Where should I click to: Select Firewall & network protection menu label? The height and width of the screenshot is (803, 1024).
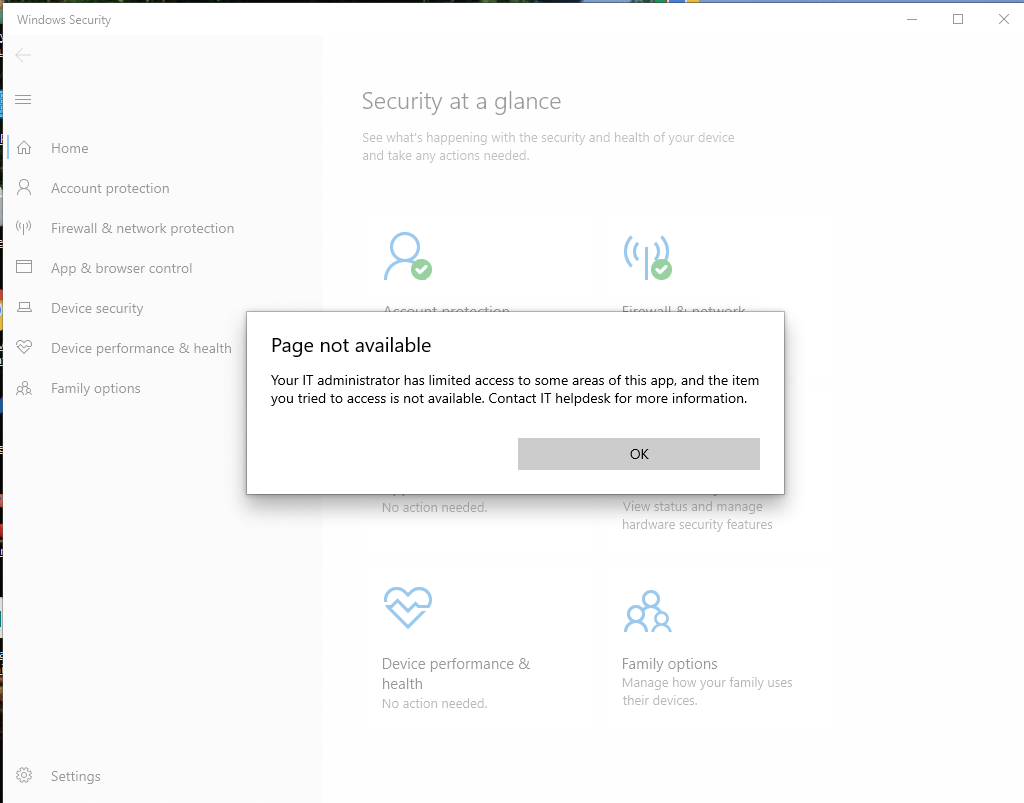142,228
